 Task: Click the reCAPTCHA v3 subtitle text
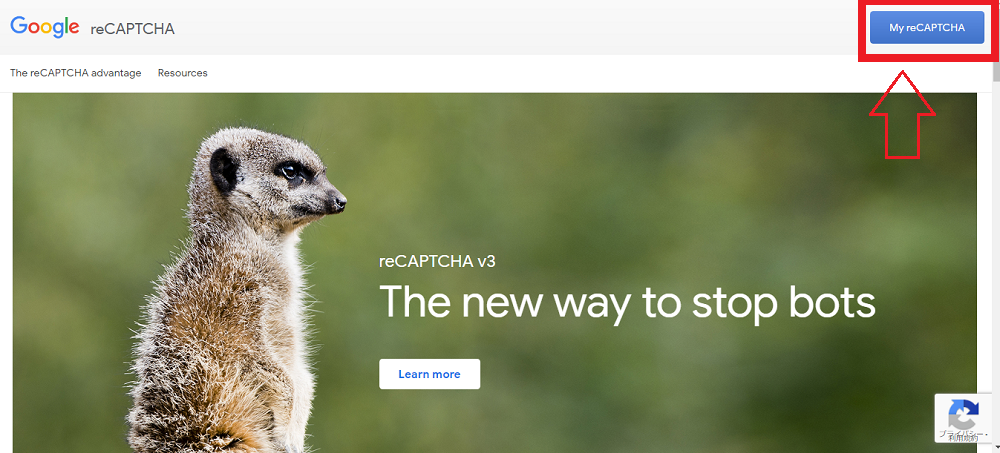click(437, 262)
